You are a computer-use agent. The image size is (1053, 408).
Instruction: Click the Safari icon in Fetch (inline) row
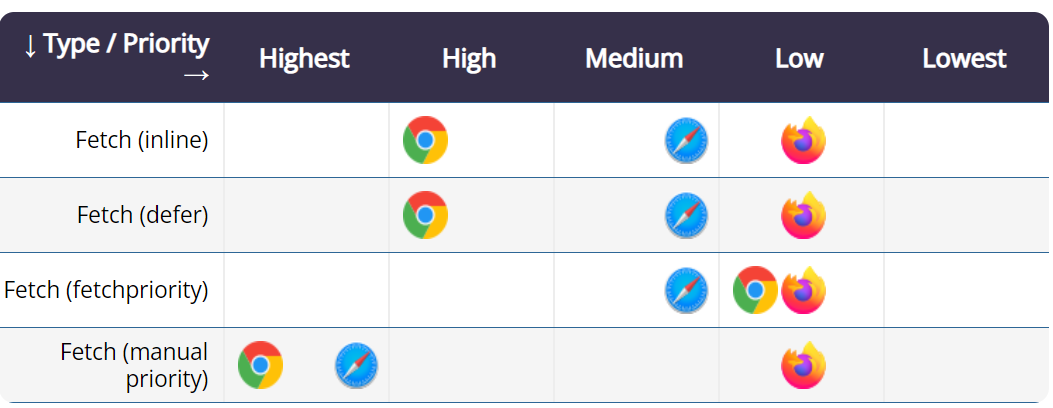click(686, 140)
